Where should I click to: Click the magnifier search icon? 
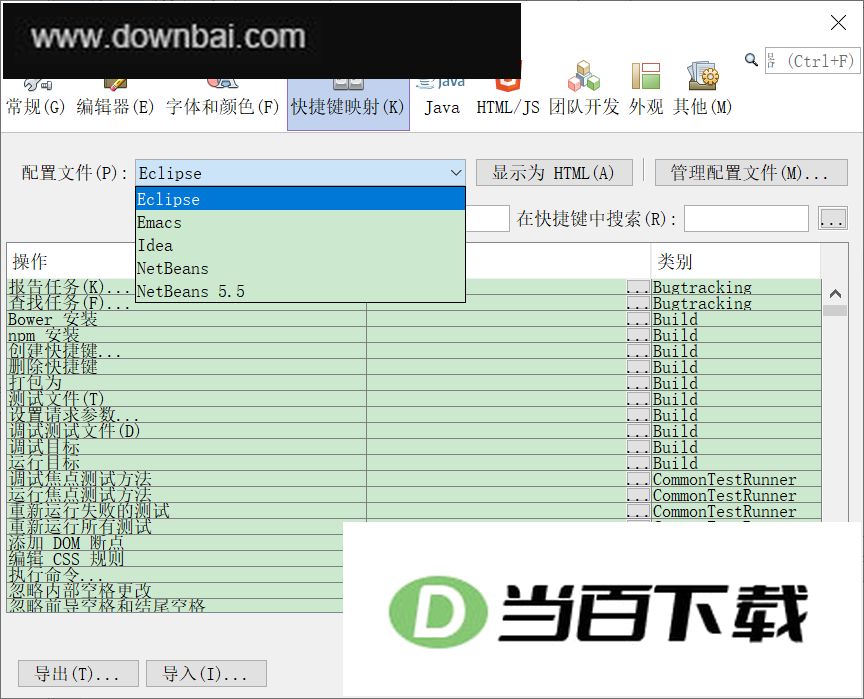pyautogui.click(x=751, y=59)
